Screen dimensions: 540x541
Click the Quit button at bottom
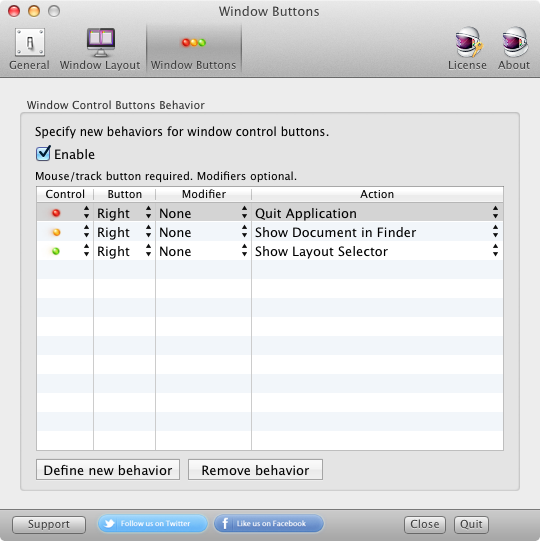tap(471, 524)
